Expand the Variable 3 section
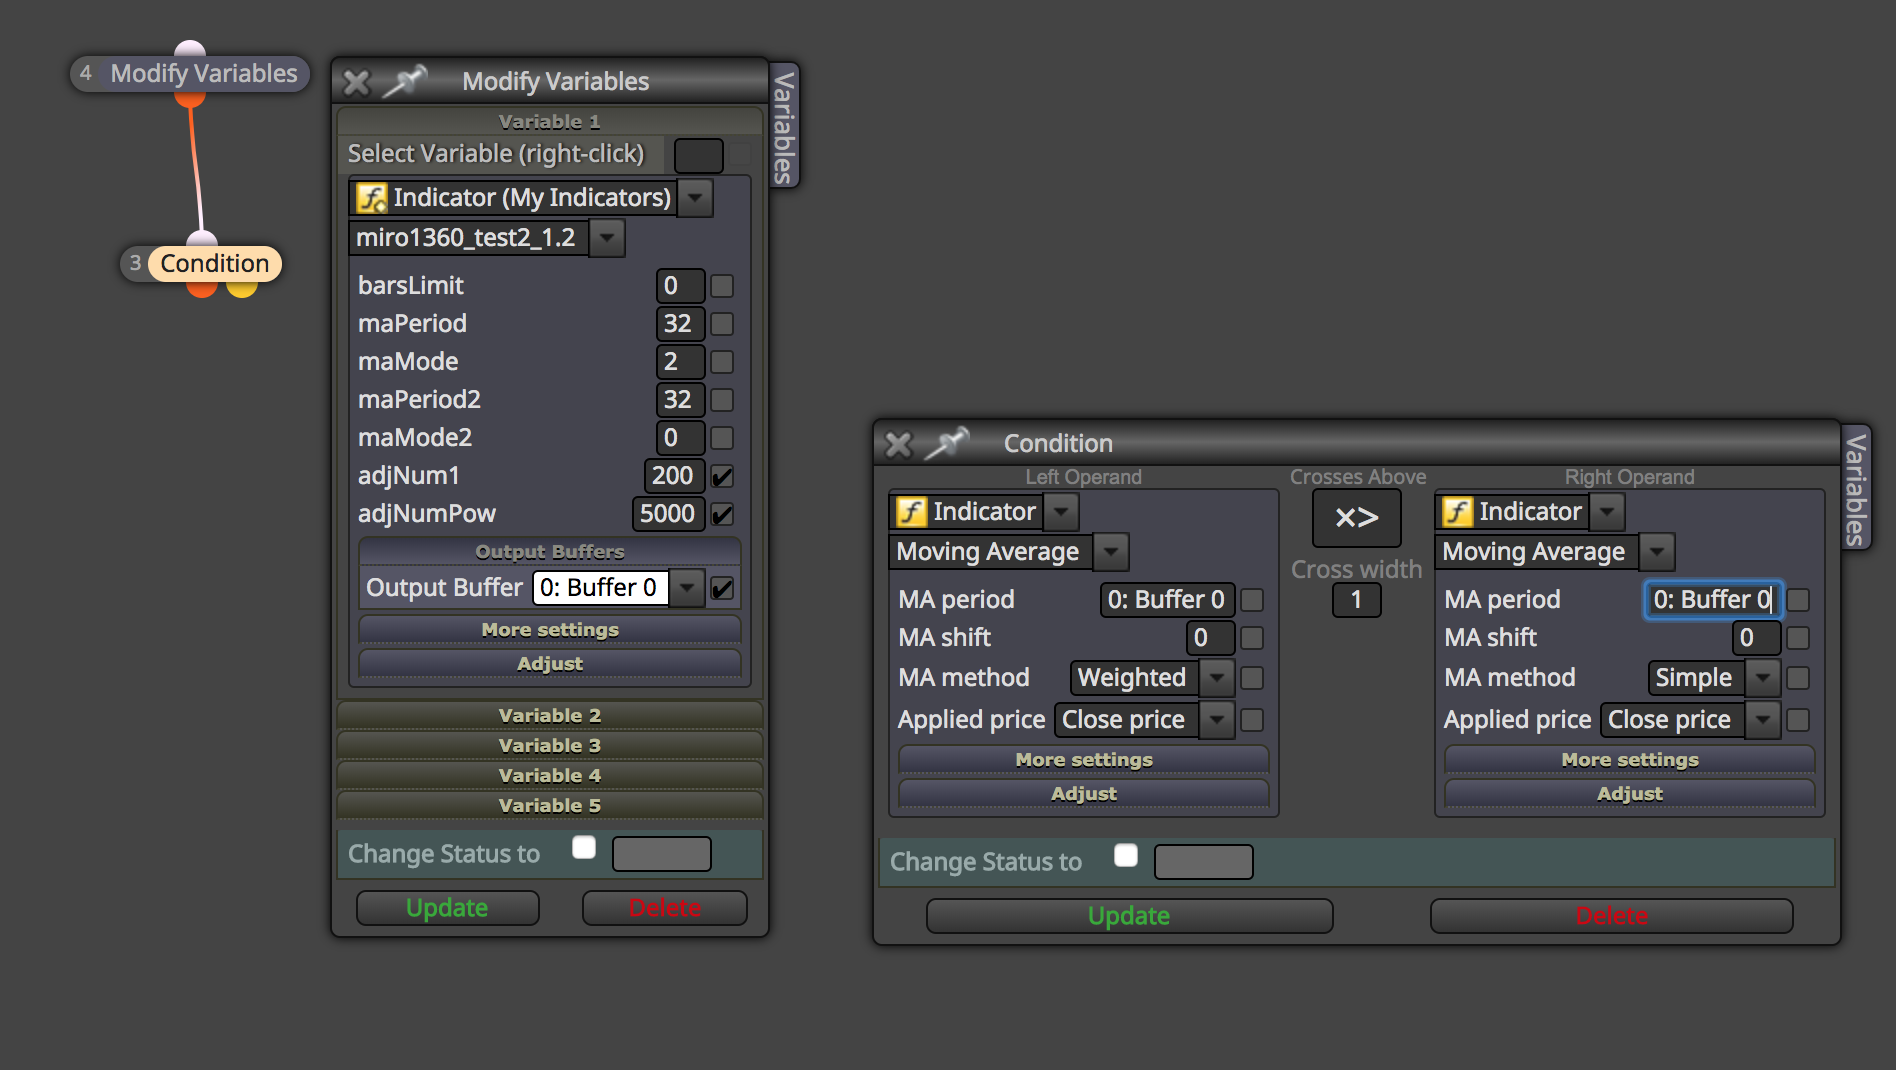 click(550, 745)
